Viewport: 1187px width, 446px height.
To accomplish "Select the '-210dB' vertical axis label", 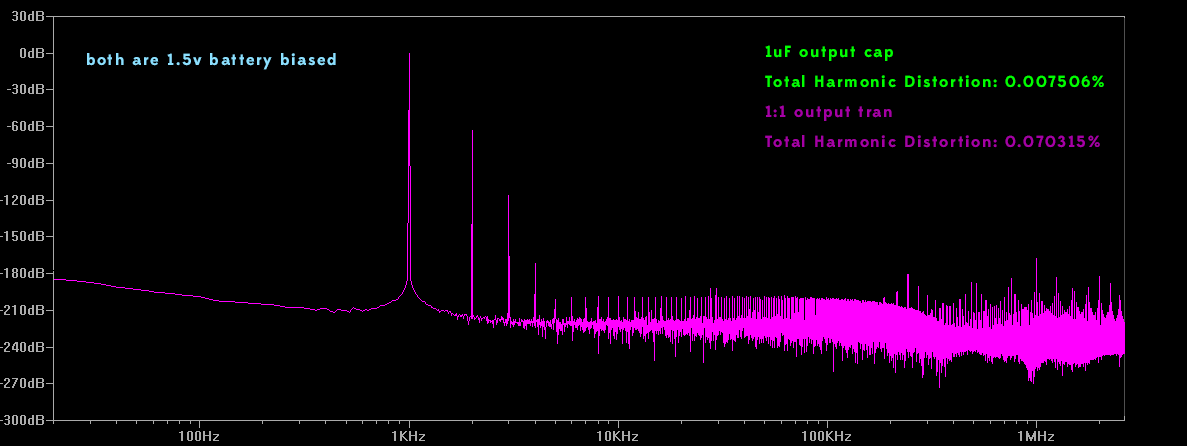I will 23,310.
